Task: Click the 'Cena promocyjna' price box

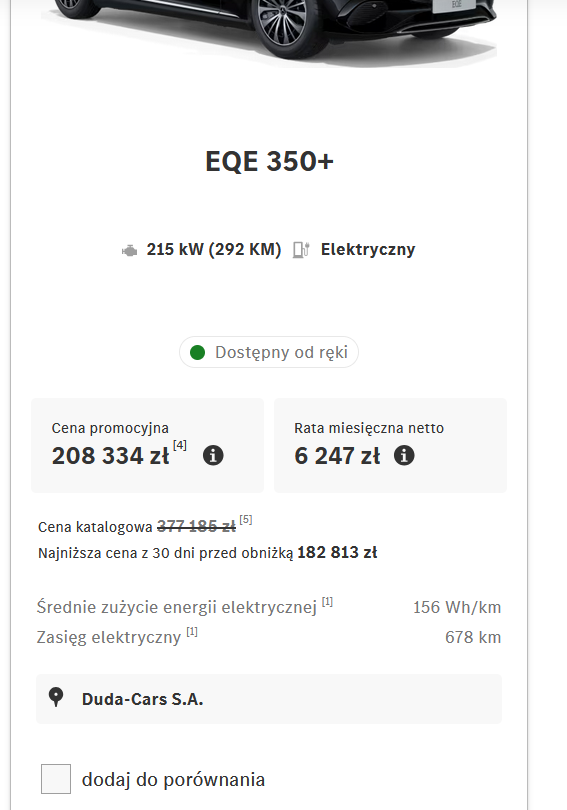Action: [x=147, y=445]
